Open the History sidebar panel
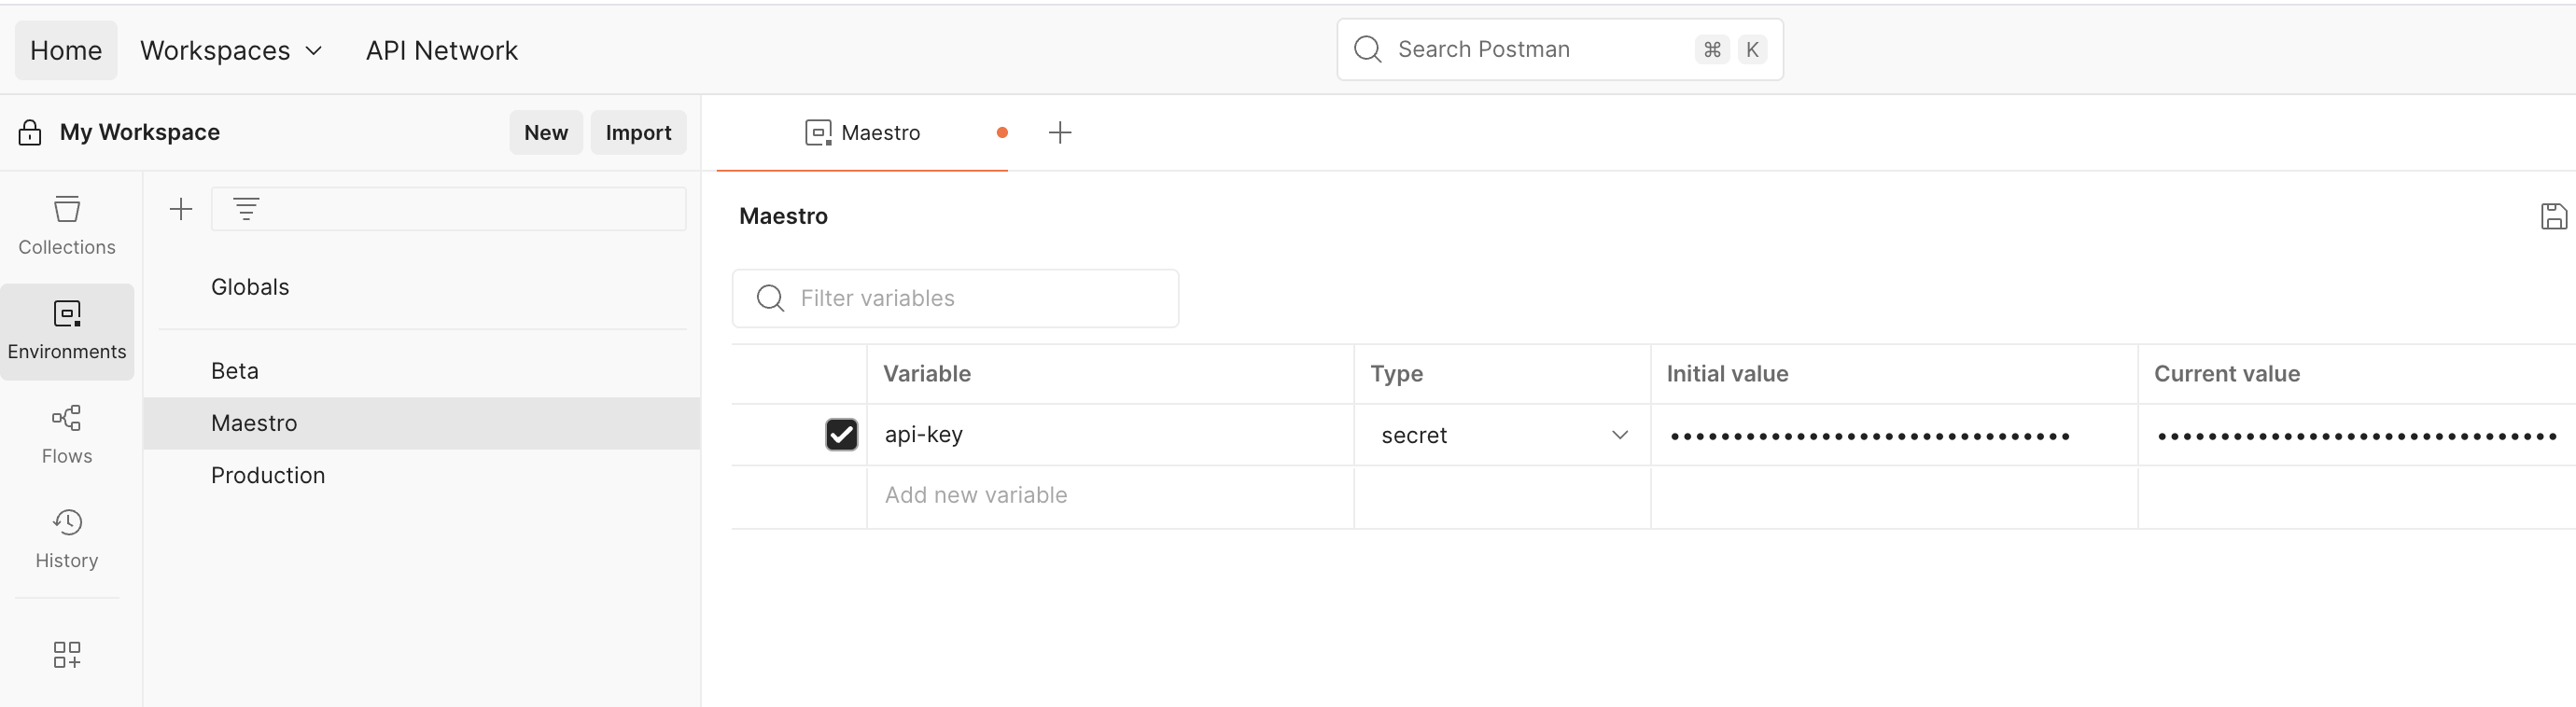 tap(67, 539)
